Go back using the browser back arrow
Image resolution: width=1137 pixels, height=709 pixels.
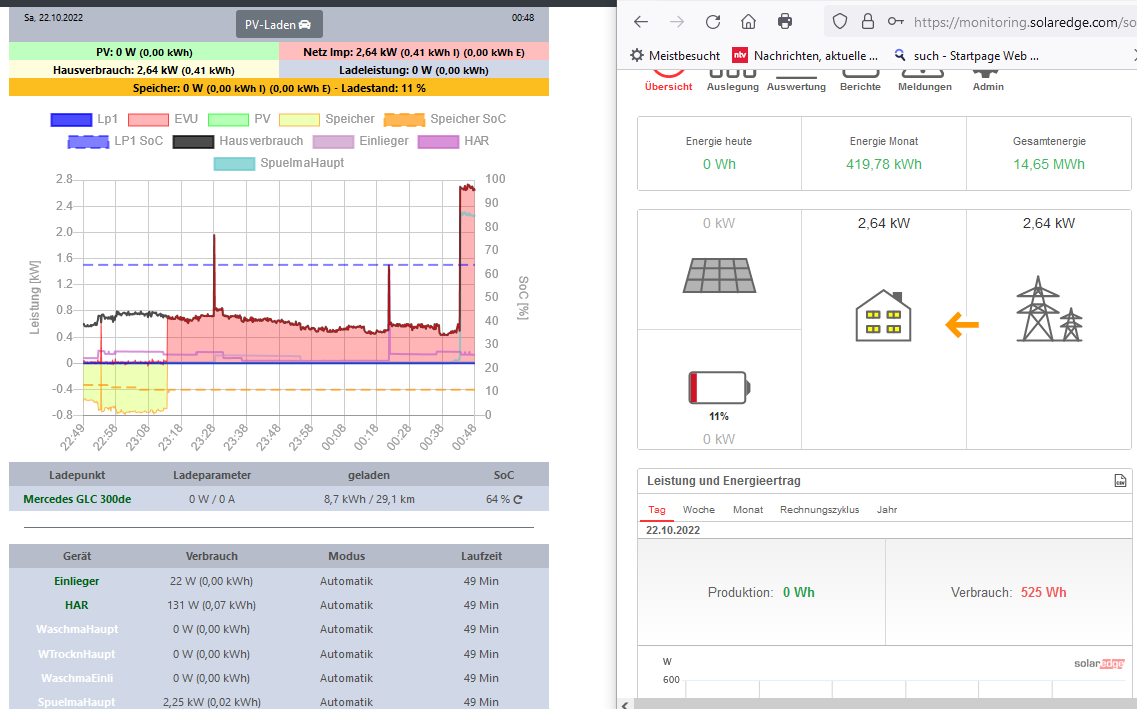641,21
